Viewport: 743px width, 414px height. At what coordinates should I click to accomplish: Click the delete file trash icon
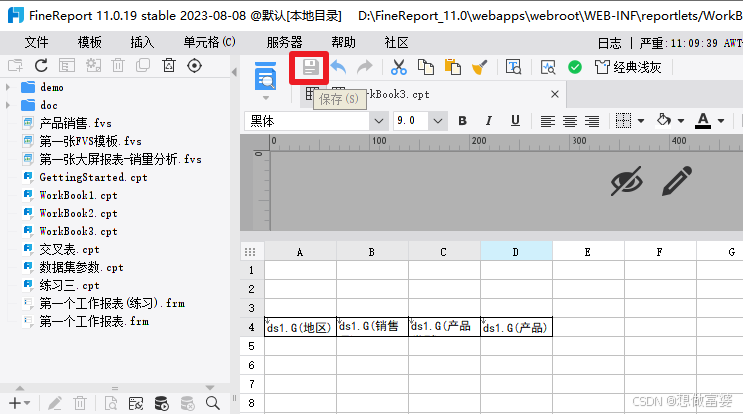[118, 65]
